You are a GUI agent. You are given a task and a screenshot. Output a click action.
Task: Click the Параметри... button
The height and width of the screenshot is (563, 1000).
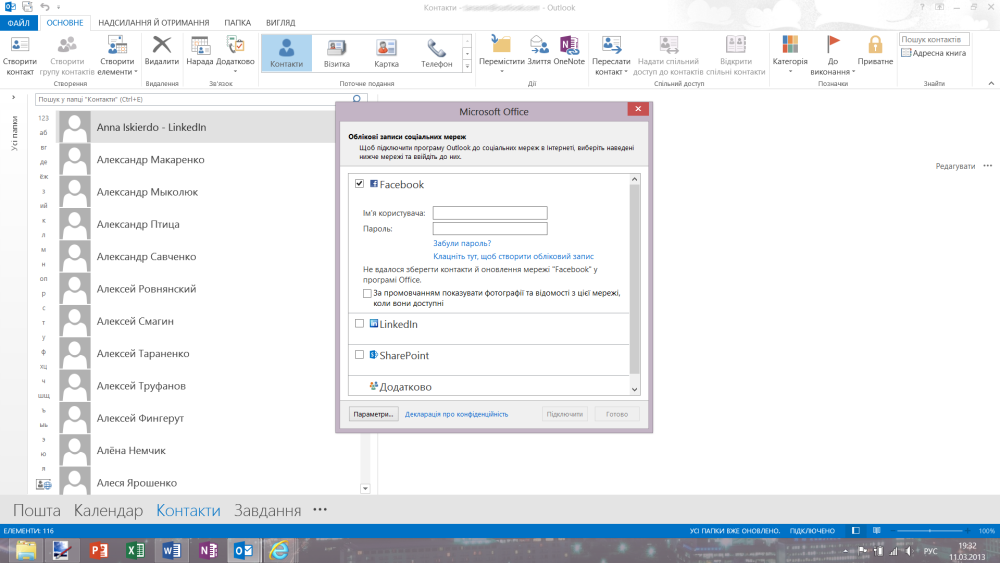374,414
